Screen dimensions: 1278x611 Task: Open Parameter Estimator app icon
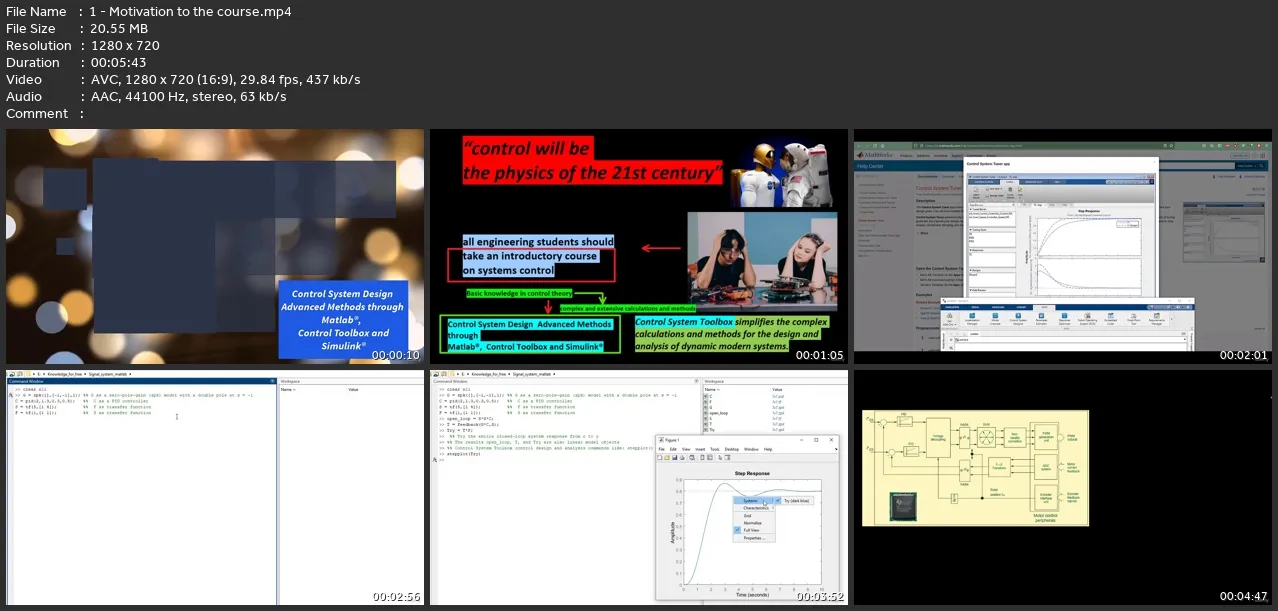(1041, 318)
